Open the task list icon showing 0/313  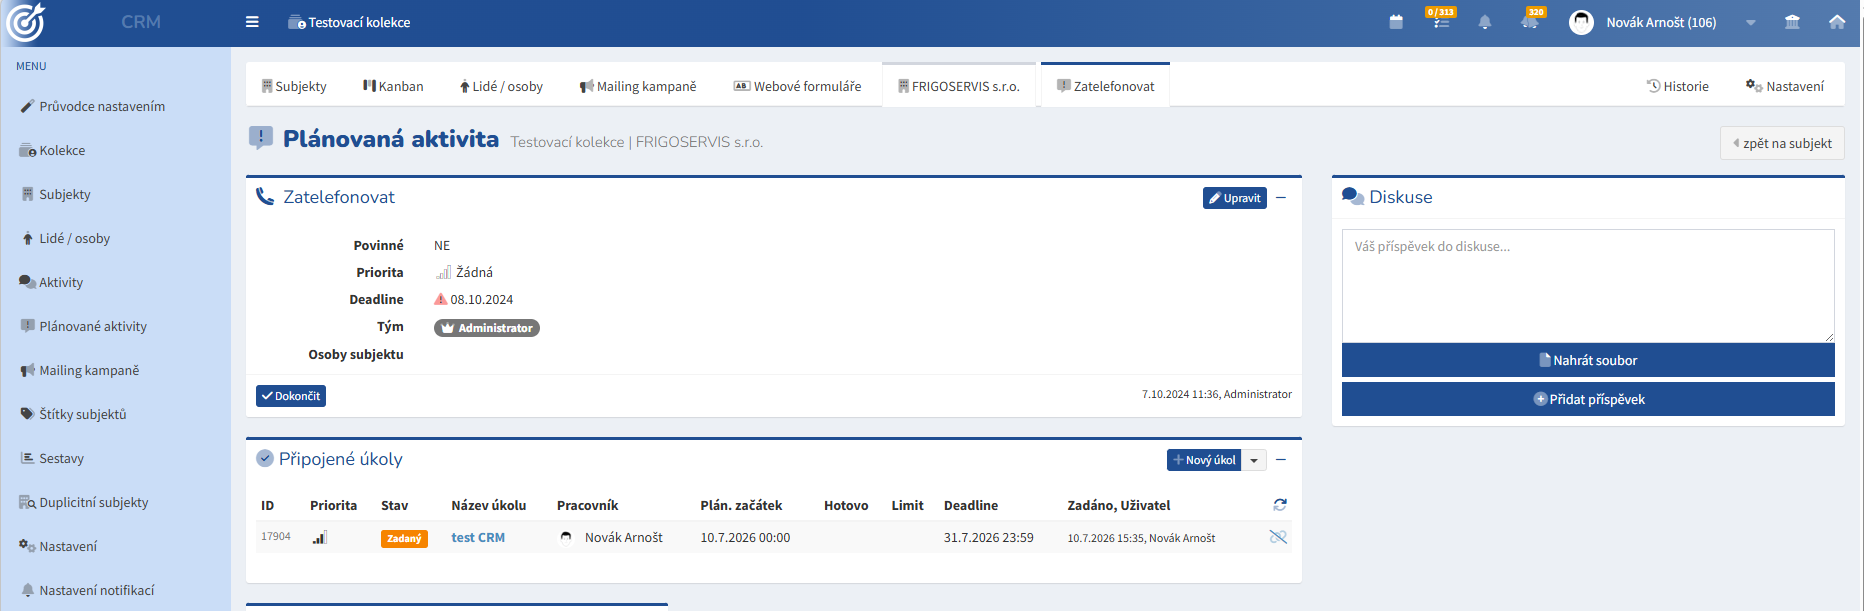coord(1441,20)
